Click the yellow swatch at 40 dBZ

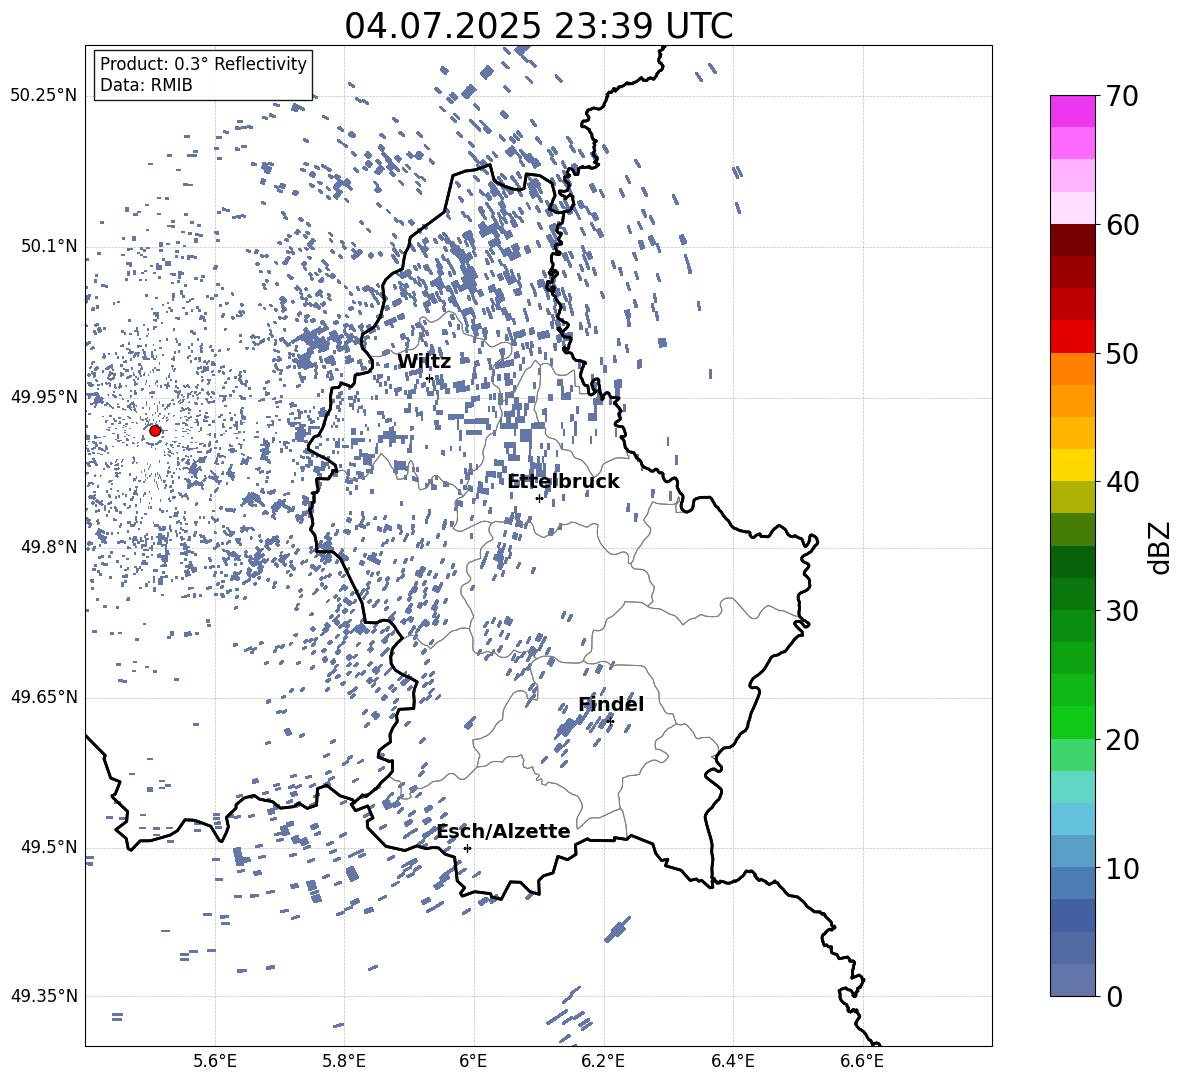pos(1072,465)
